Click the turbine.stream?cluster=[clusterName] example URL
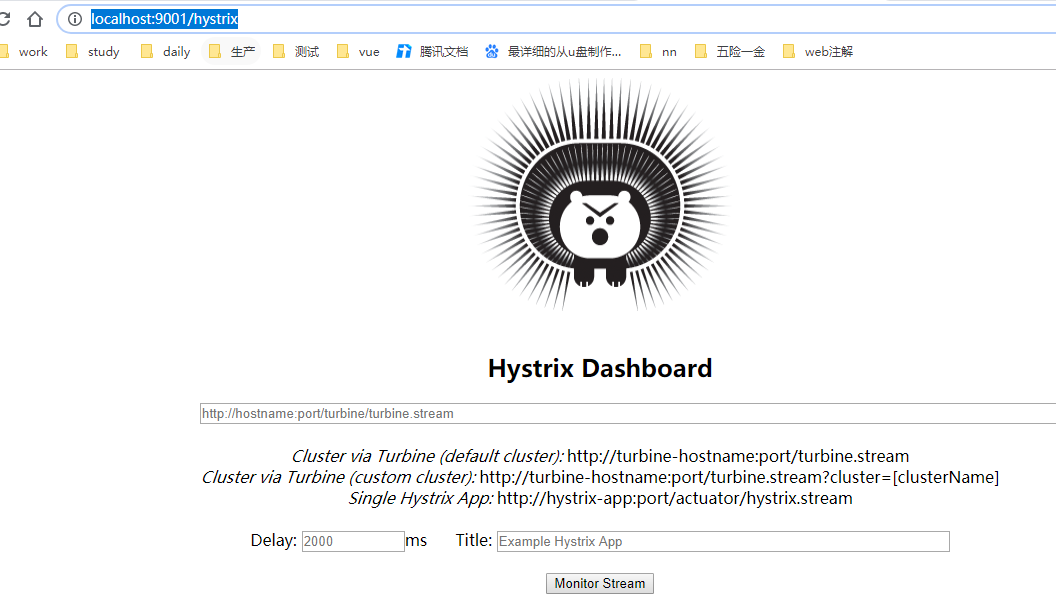Screen dimensions: 1056x607 coord(739,477)
